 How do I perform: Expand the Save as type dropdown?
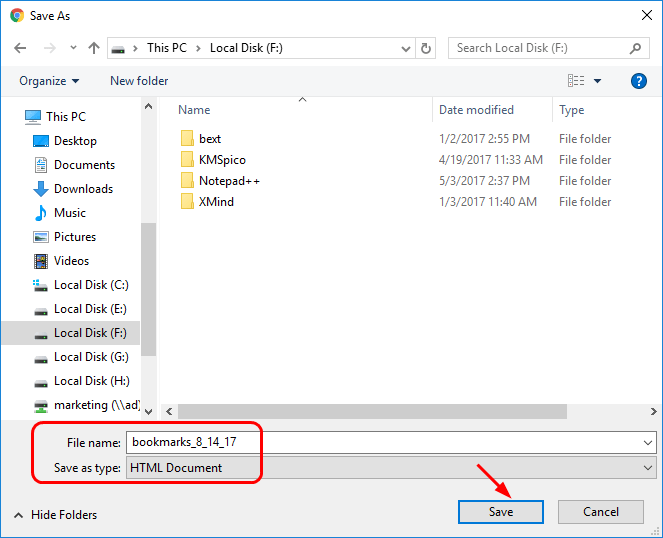click(648, 467)
